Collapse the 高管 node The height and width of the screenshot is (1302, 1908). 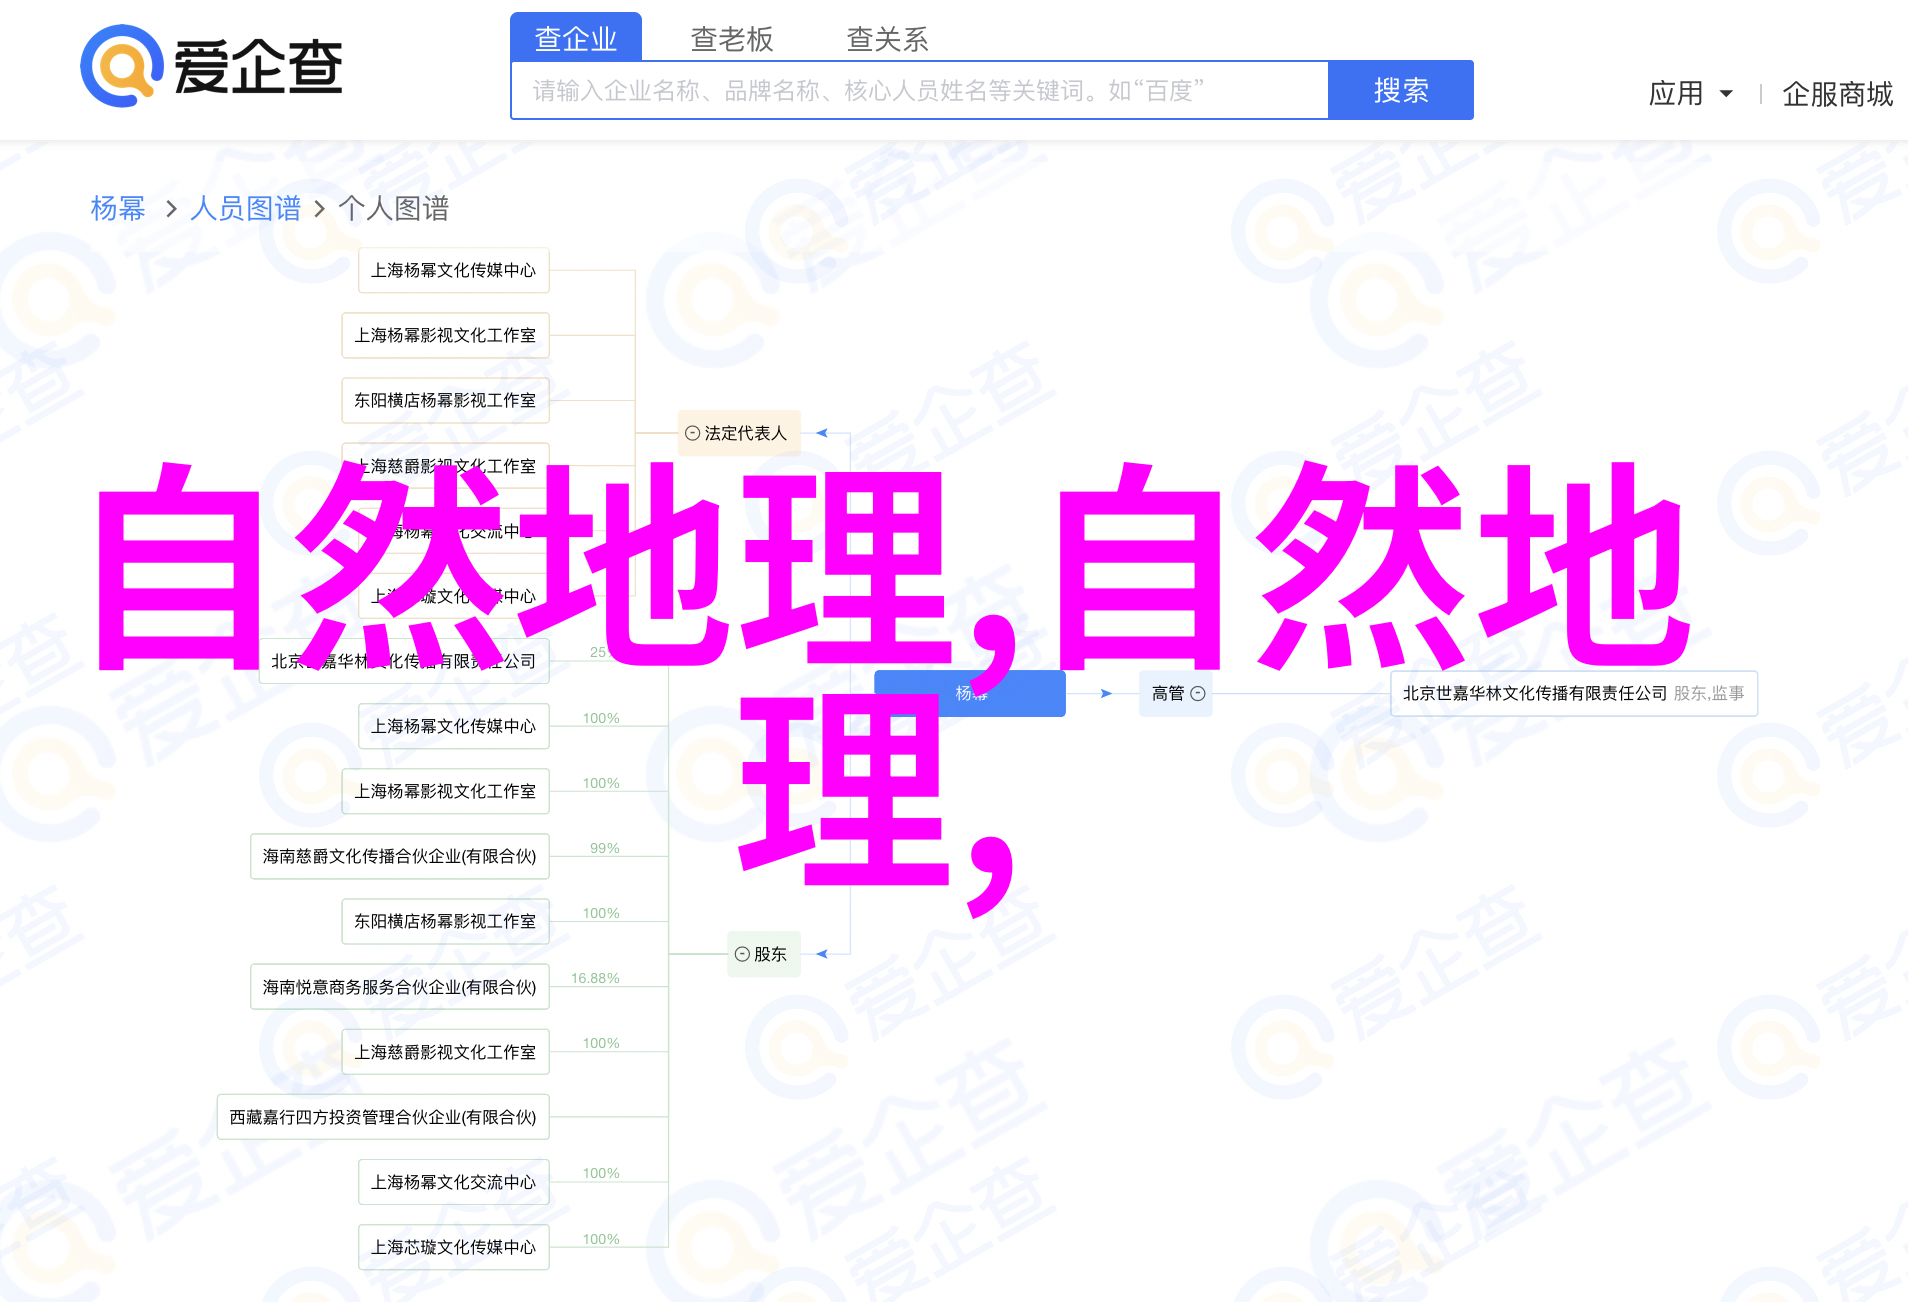[1198, 693]
